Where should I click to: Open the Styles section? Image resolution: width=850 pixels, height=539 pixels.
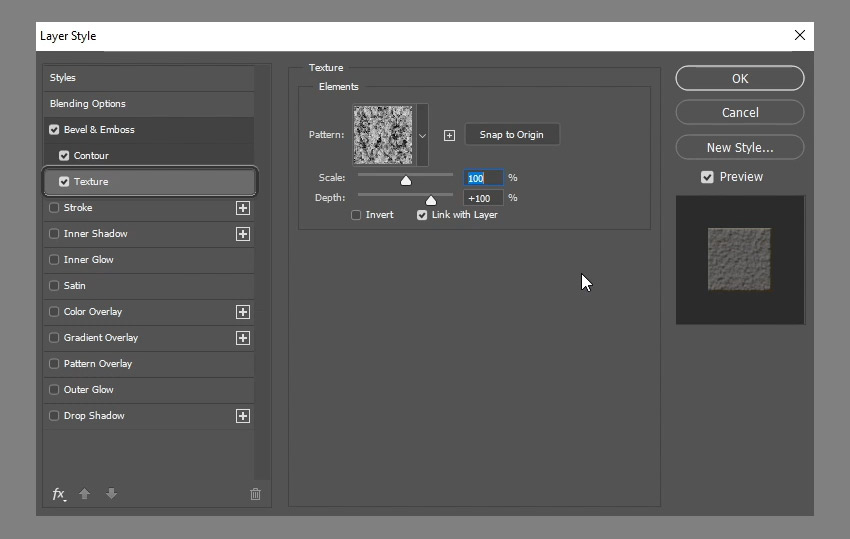63,78
